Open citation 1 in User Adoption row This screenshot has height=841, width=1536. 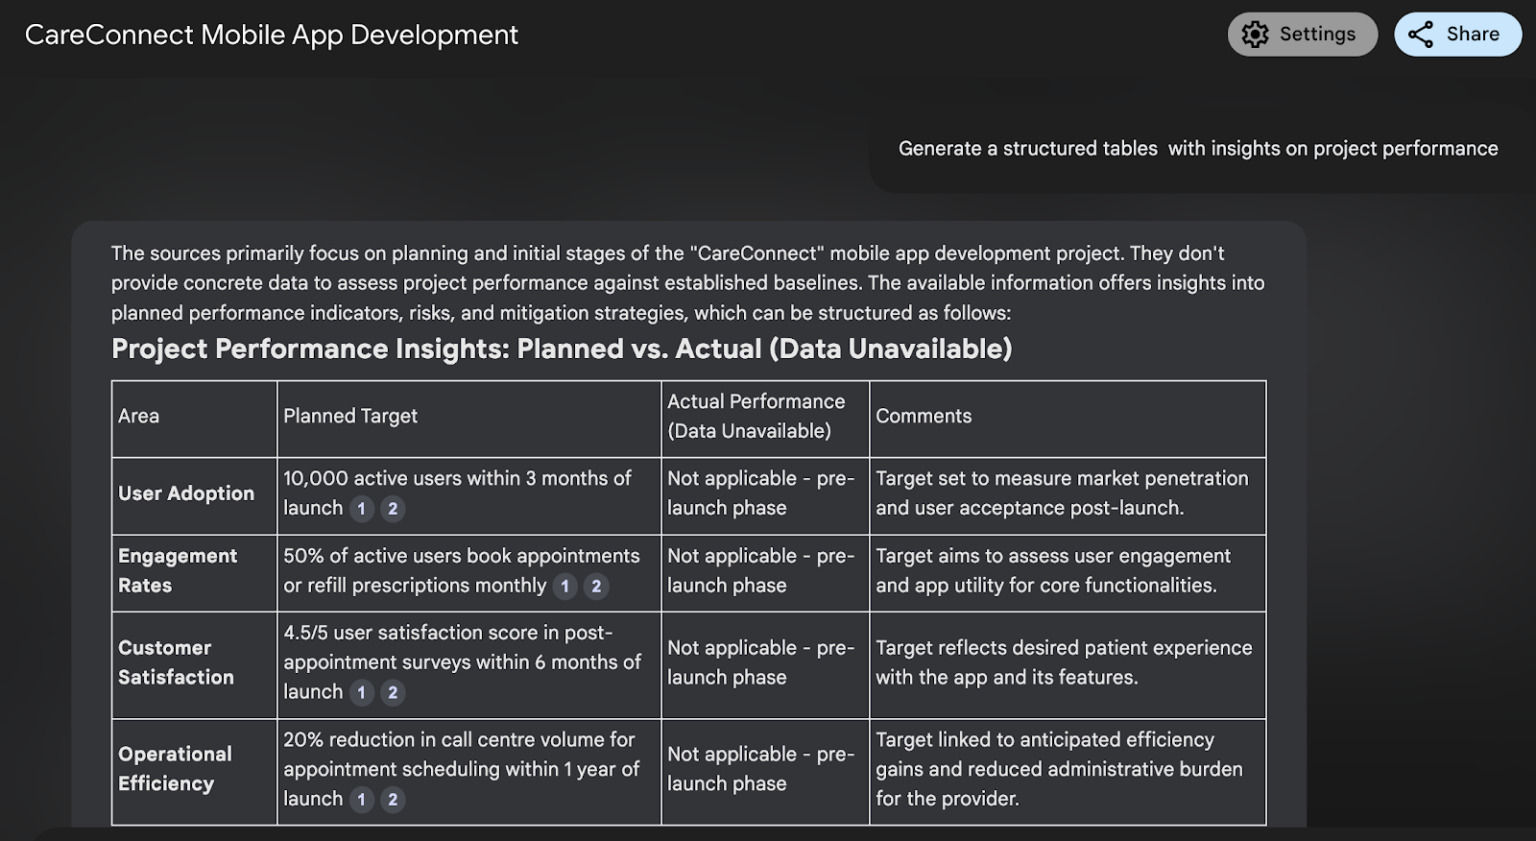tap(362, 509)
